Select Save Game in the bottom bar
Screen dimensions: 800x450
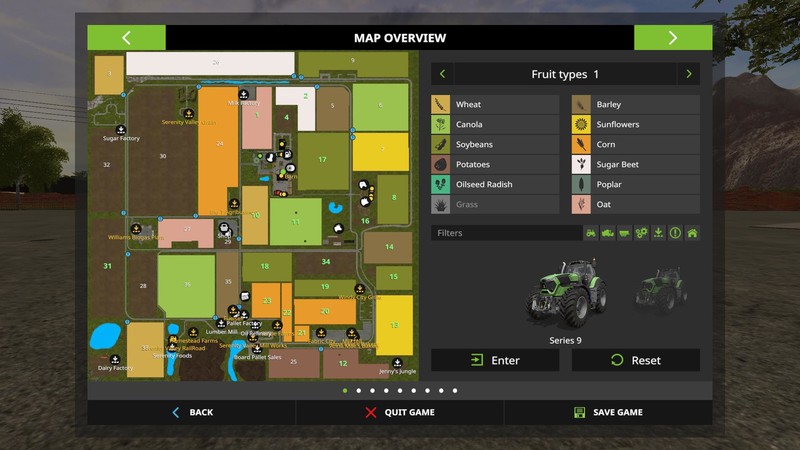pos(608,412)
